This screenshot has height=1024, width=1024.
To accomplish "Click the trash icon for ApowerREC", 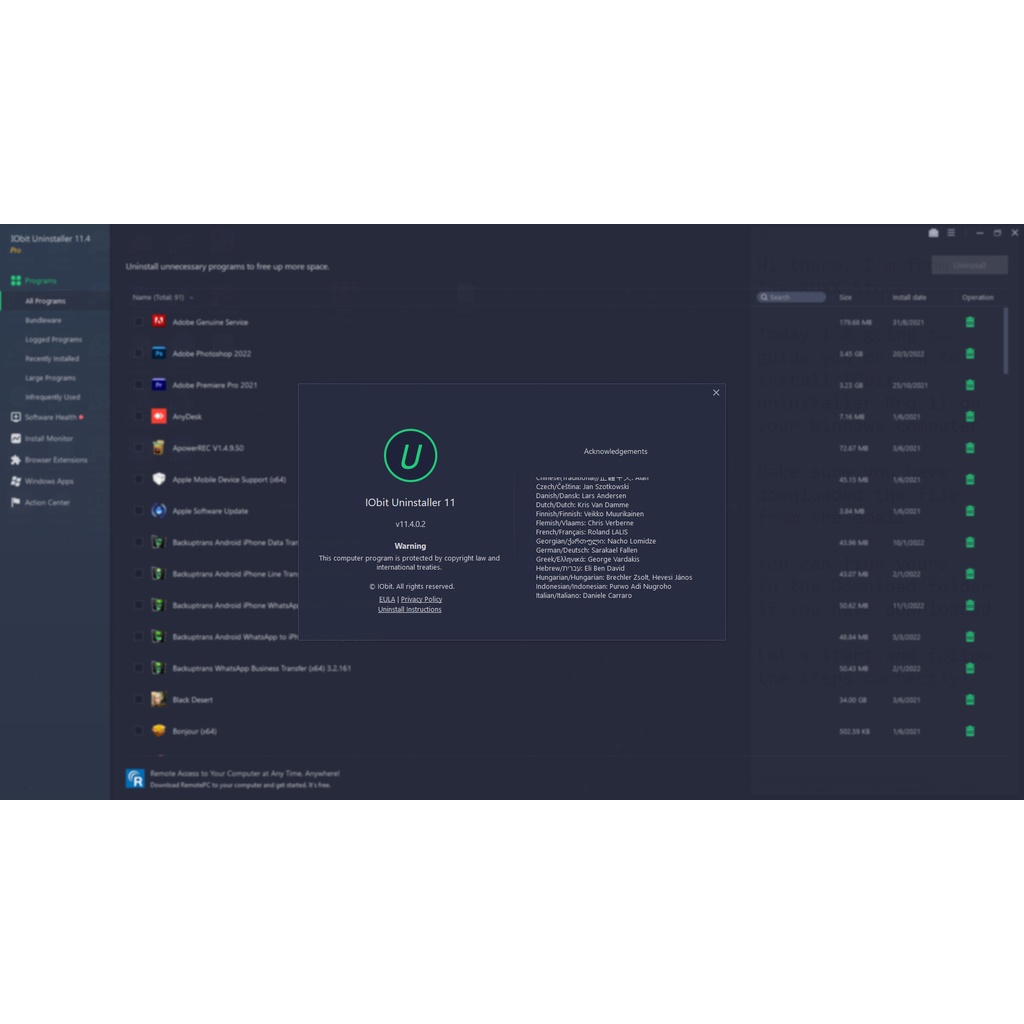I will pos(970,448).
